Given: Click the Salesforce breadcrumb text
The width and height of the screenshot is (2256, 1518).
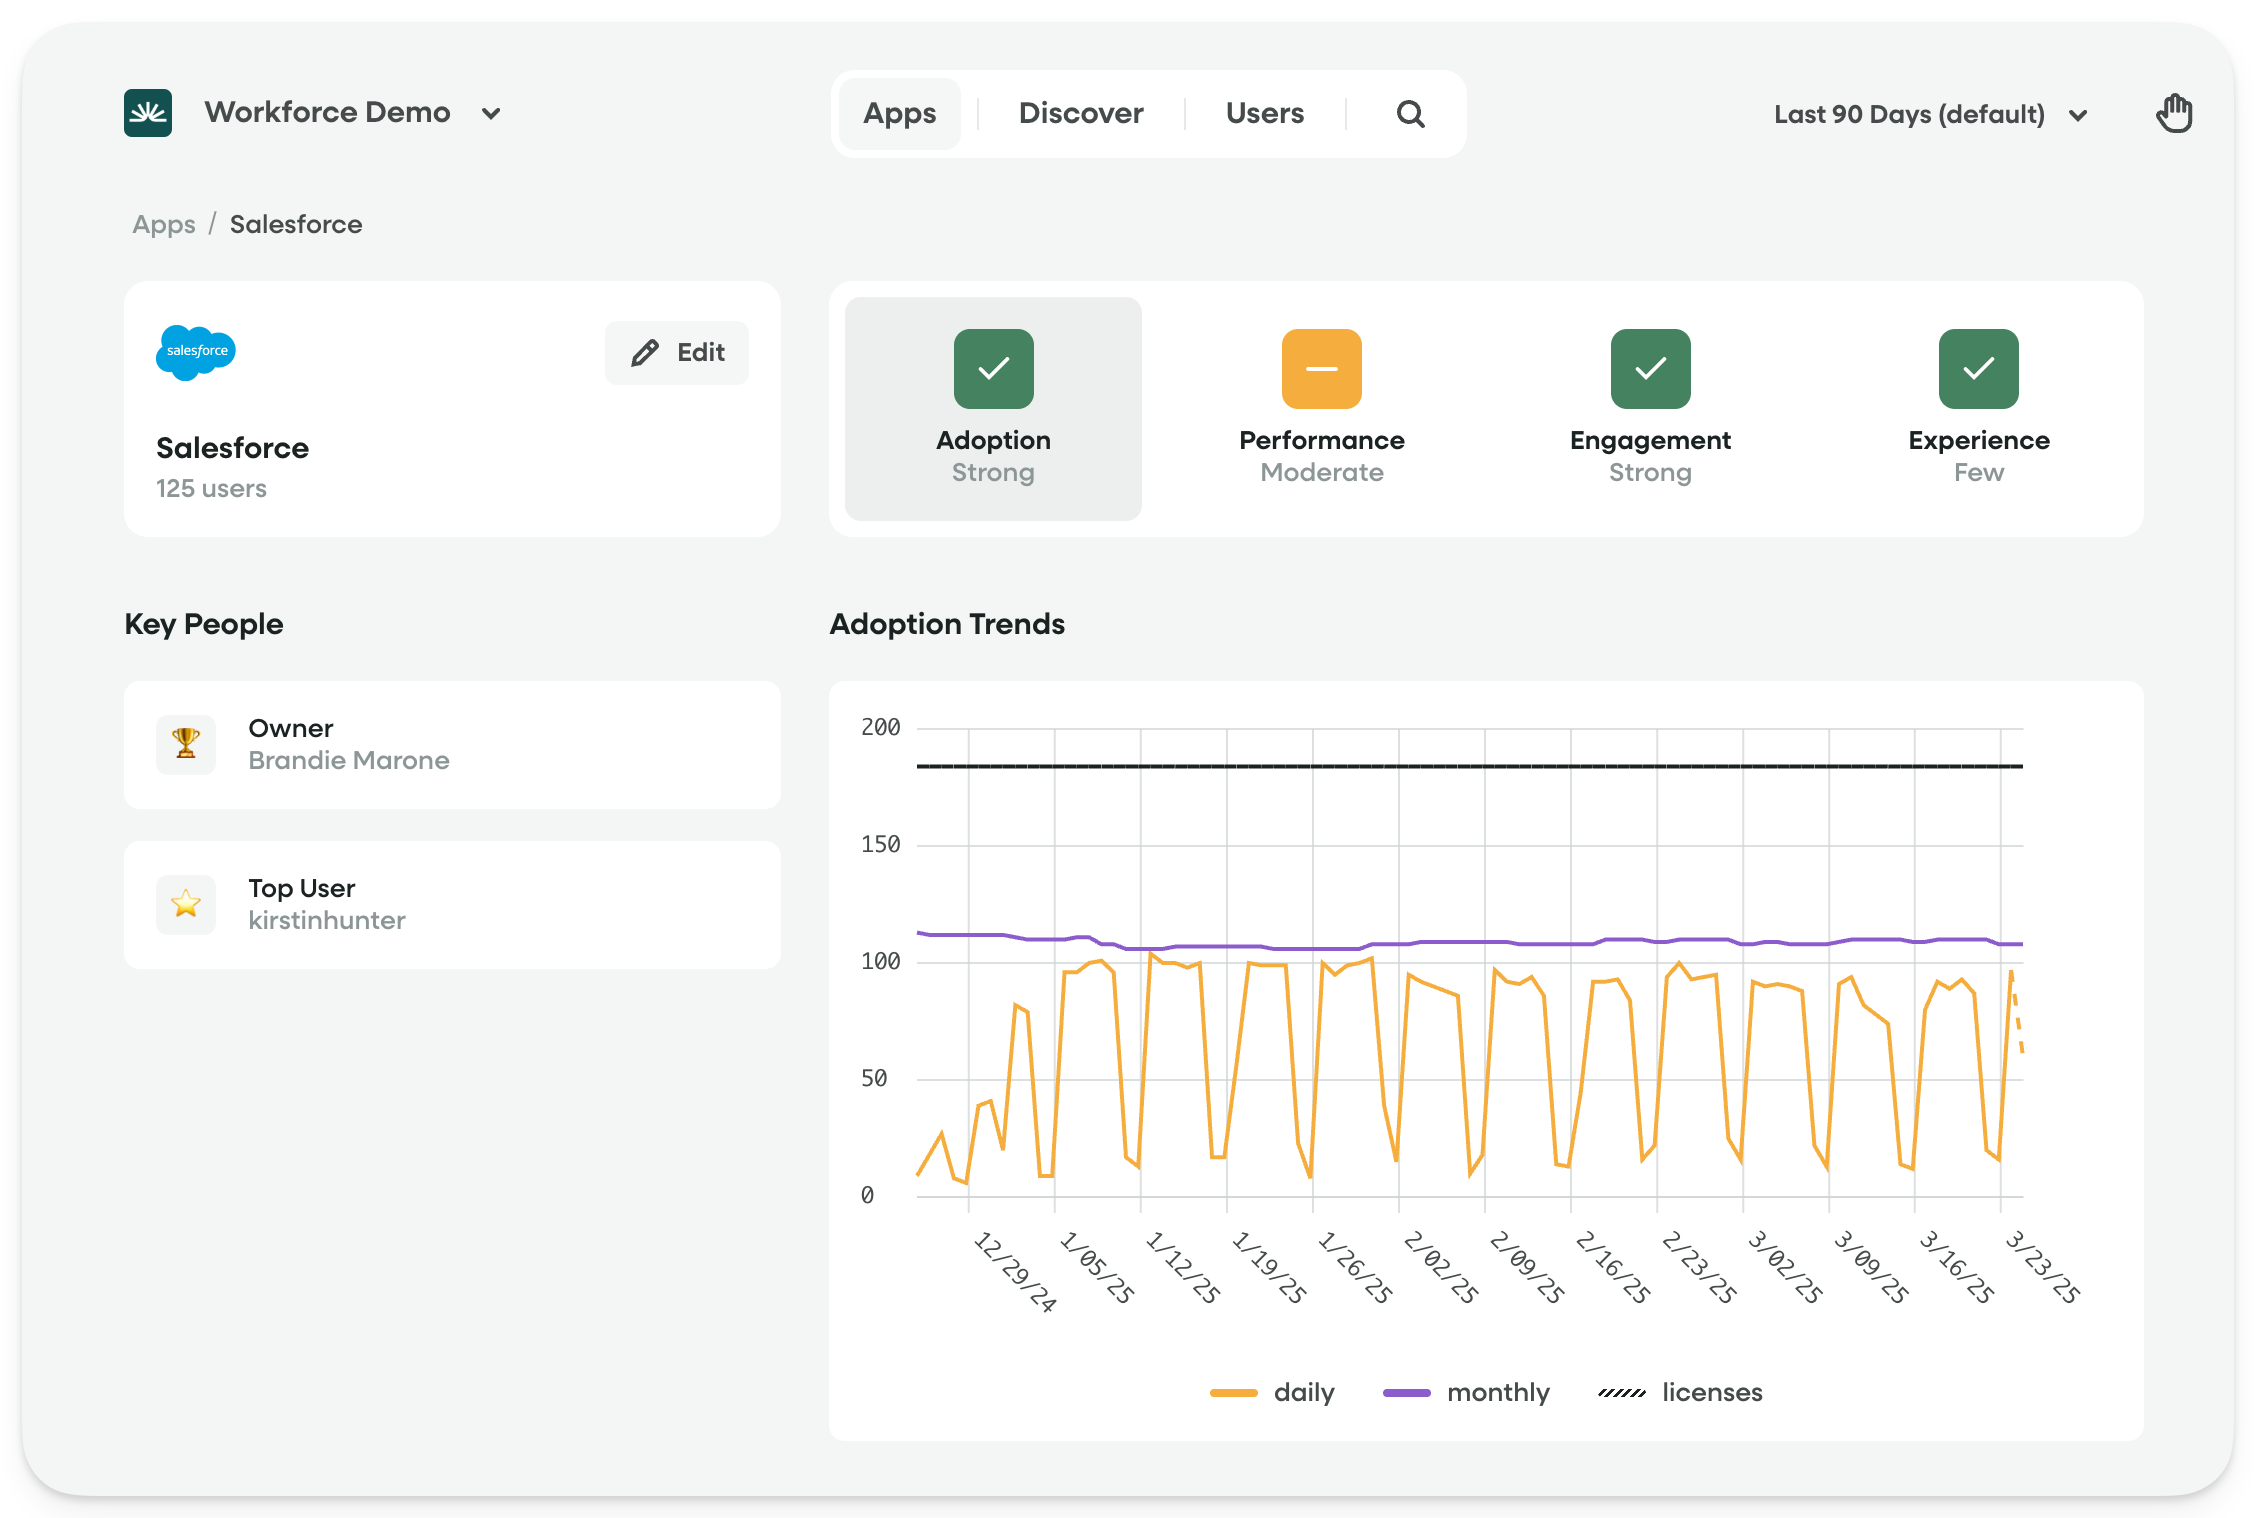Looking at the screenshot, I should 296,224.
